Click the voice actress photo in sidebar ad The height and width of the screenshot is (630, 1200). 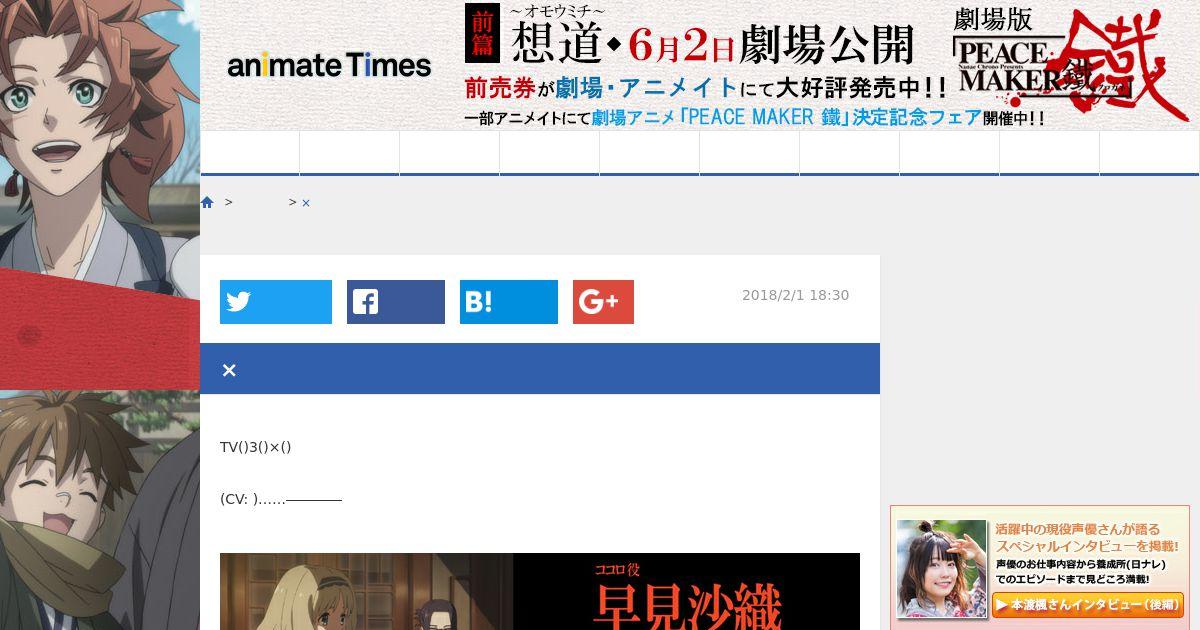(941, 568)
